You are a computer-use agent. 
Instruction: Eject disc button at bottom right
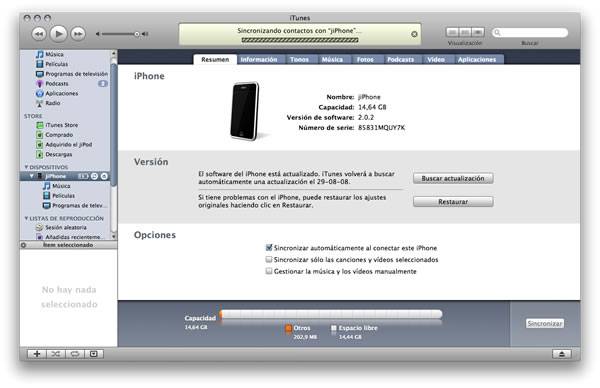click(561, 354)
